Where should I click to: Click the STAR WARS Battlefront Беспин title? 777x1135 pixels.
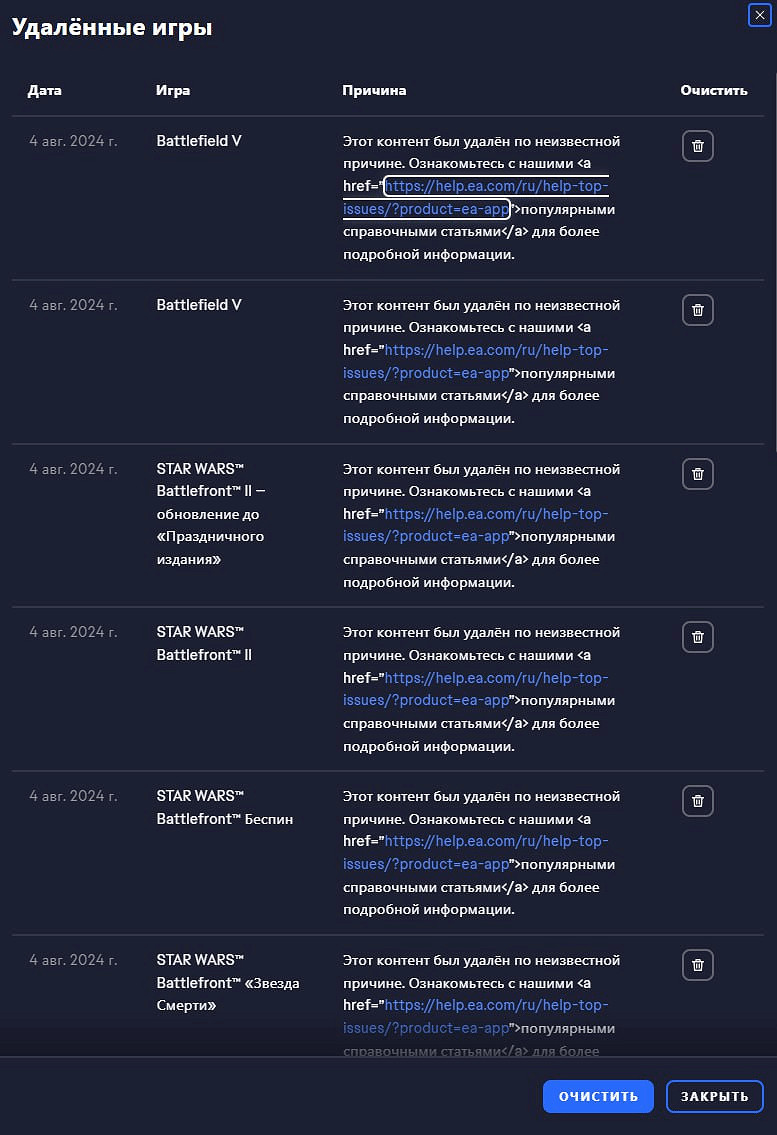coord(224,808)
